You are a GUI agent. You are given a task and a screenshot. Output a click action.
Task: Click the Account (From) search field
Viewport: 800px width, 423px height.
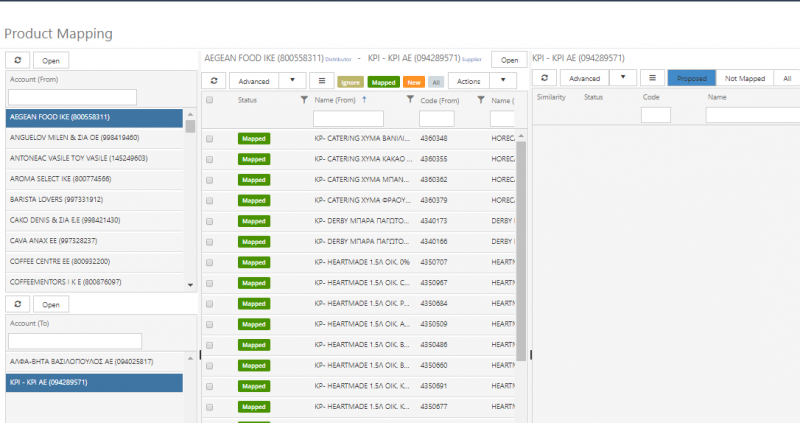[x=72, y=97]
